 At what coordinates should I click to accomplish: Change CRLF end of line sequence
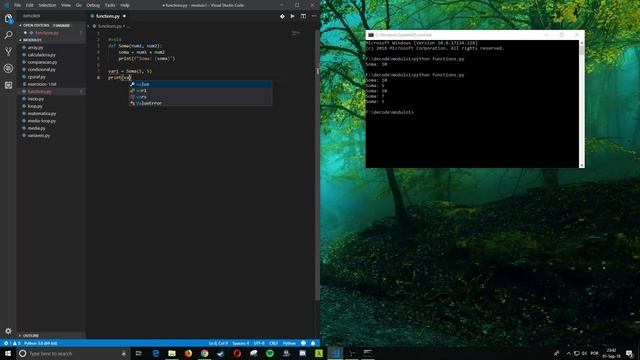point(273,343)
